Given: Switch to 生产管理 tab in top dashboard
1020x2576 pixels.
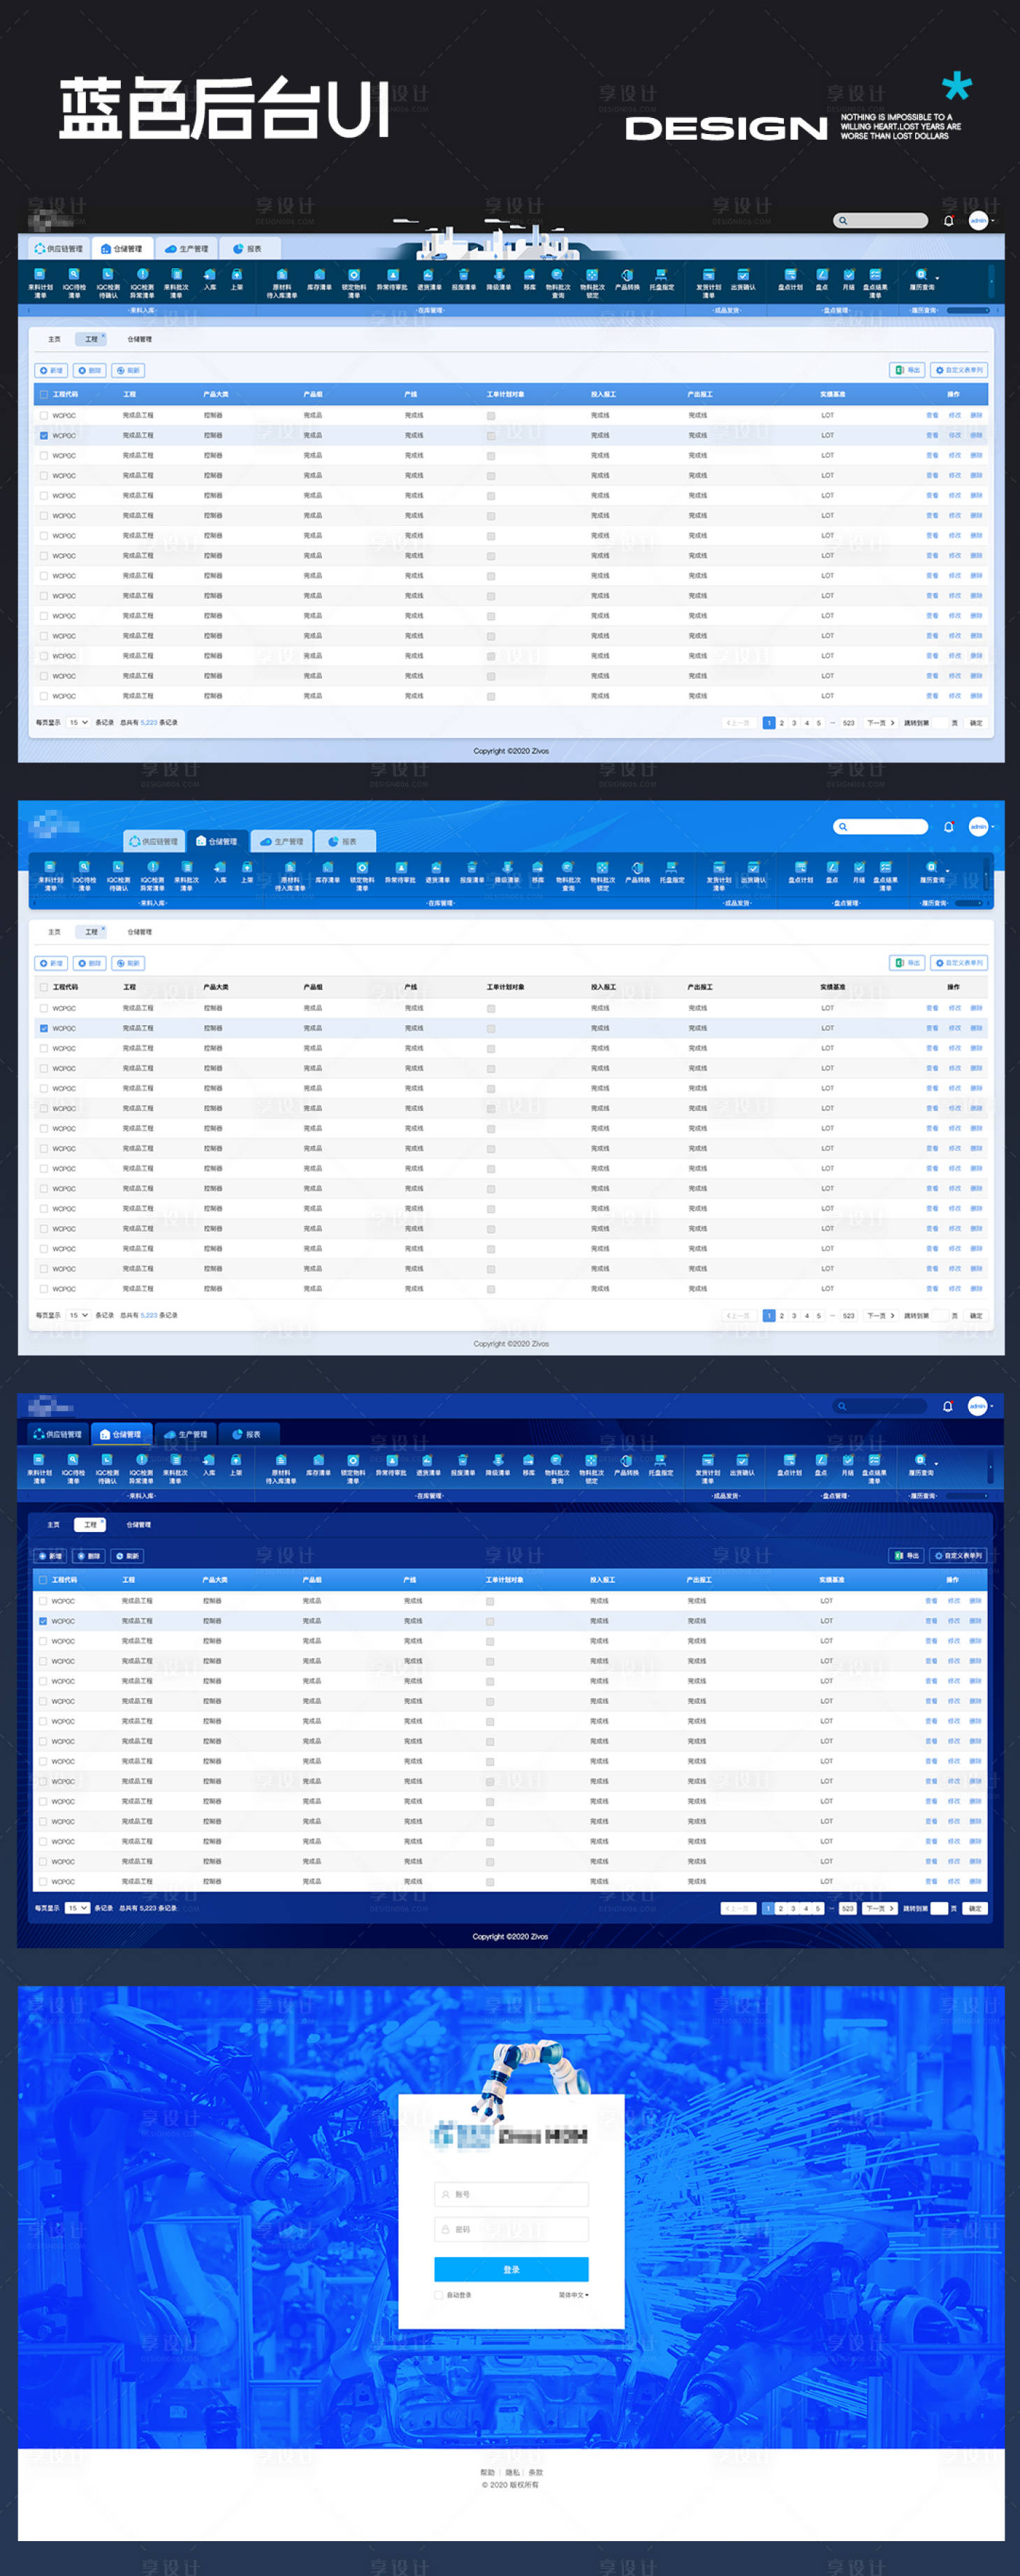Looking at the screenshot, I should tap(187, 249).
